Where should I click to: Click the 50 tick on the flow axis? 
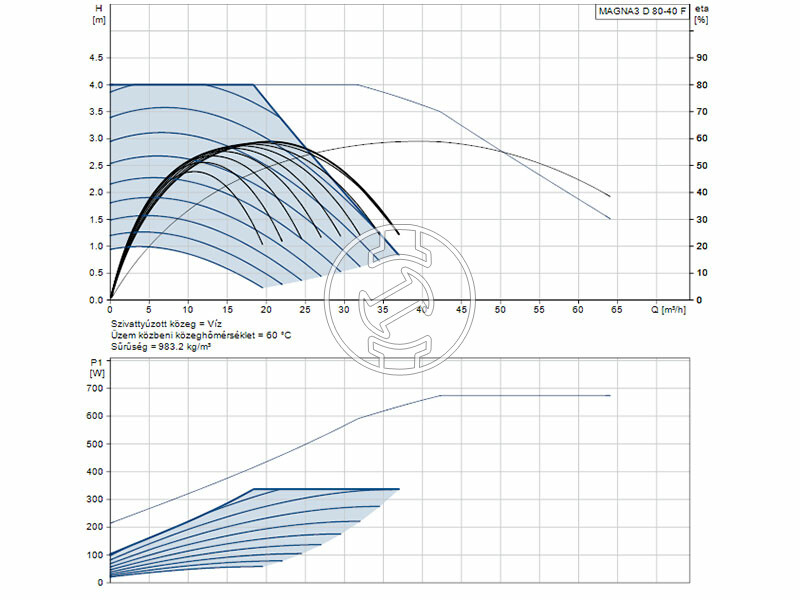[x=500, y=310]
